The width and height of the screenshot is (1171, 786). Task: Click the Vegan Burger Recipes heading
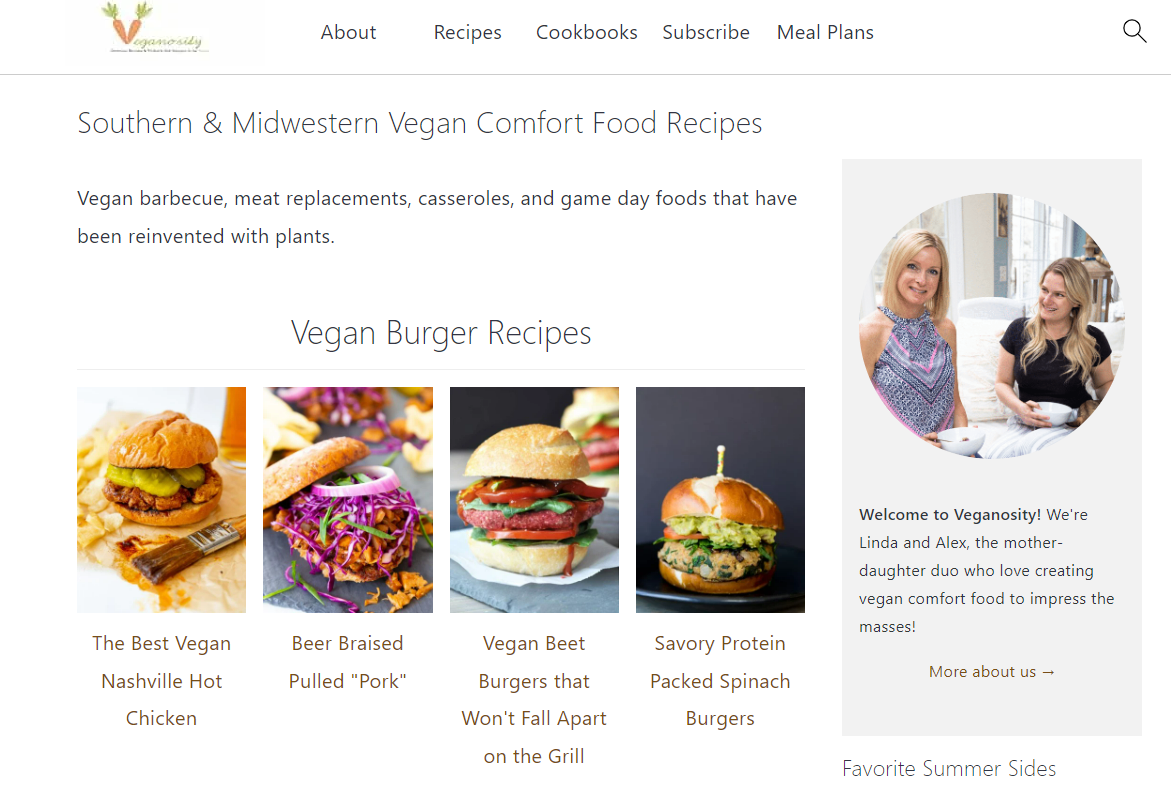point(441,333)
